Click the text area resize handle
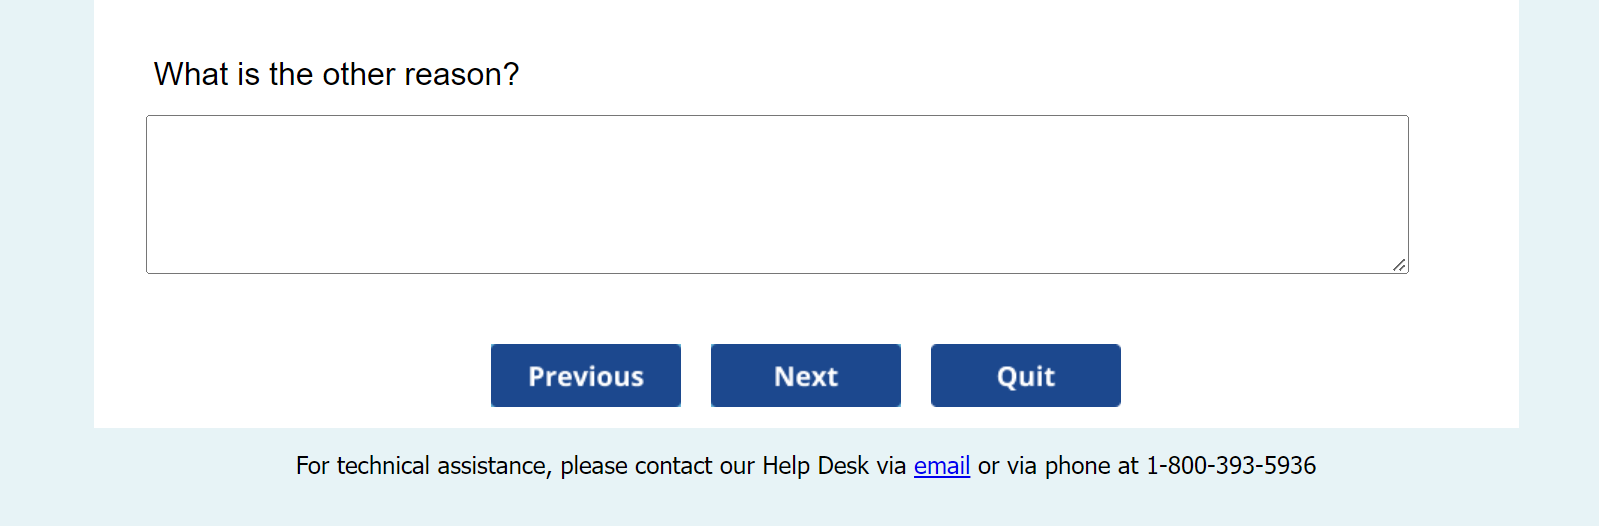1599x526 pixels. click(1399, 265)
